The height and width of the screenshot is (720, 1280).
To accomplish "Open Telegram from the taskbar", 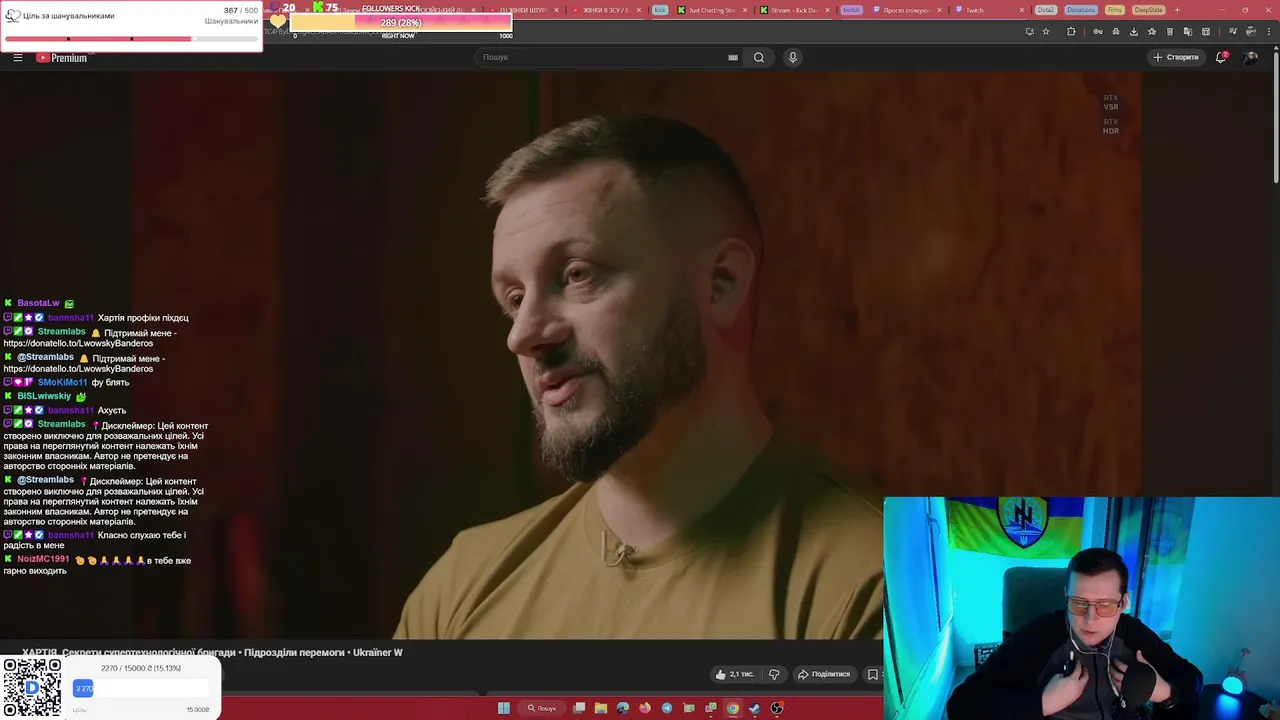I will coord(667,708).
